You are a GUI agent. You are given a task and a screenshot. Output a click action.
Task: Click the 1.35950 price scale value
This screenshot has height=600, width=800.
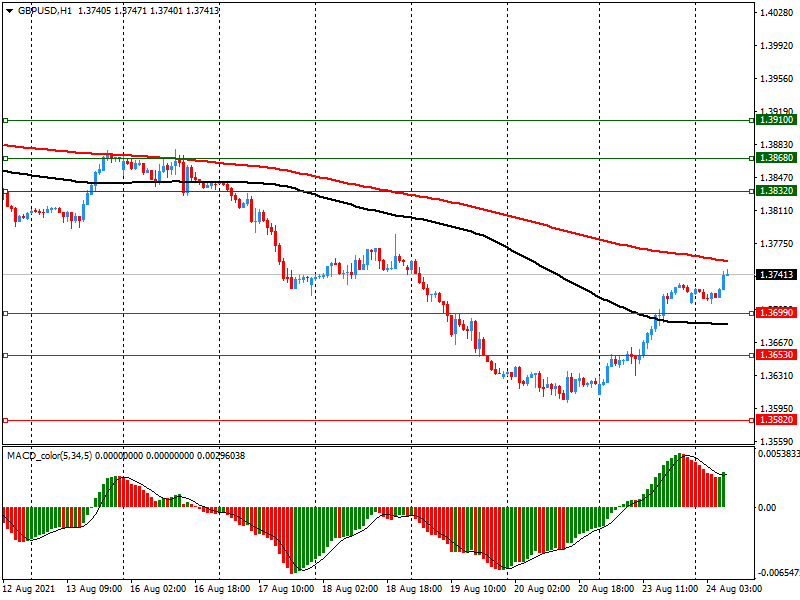point(777,409)
